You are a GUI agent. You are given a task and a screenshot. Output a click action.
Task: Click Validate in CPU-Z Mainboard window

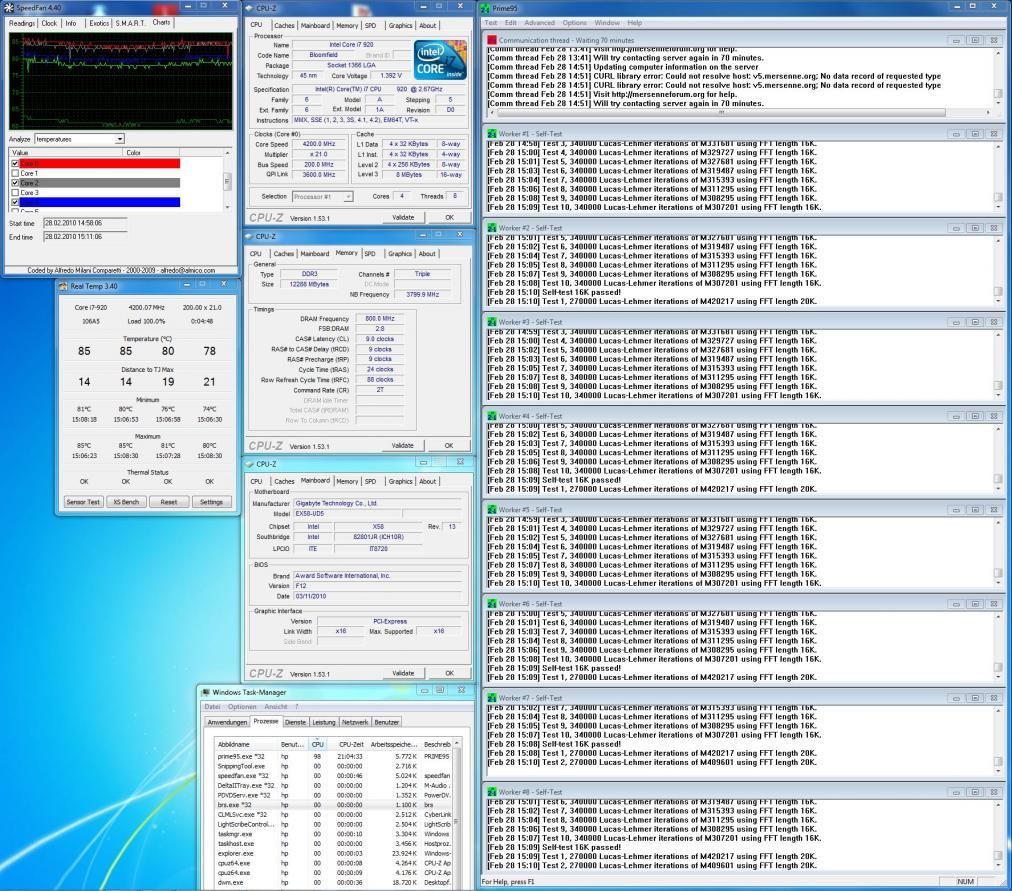(x=403, y=673)
